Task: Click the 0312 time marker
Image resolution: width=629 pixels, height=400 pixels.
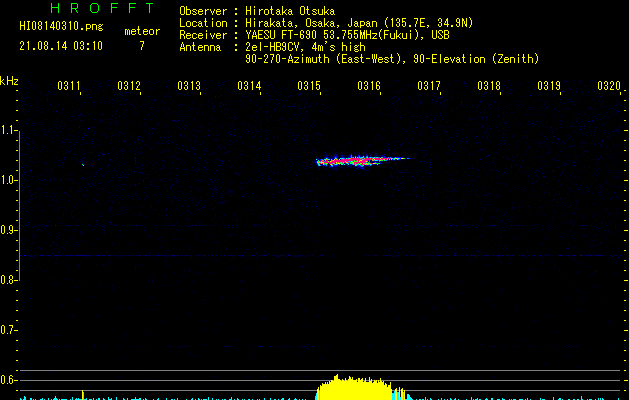Action: click(x=129, y=86)
